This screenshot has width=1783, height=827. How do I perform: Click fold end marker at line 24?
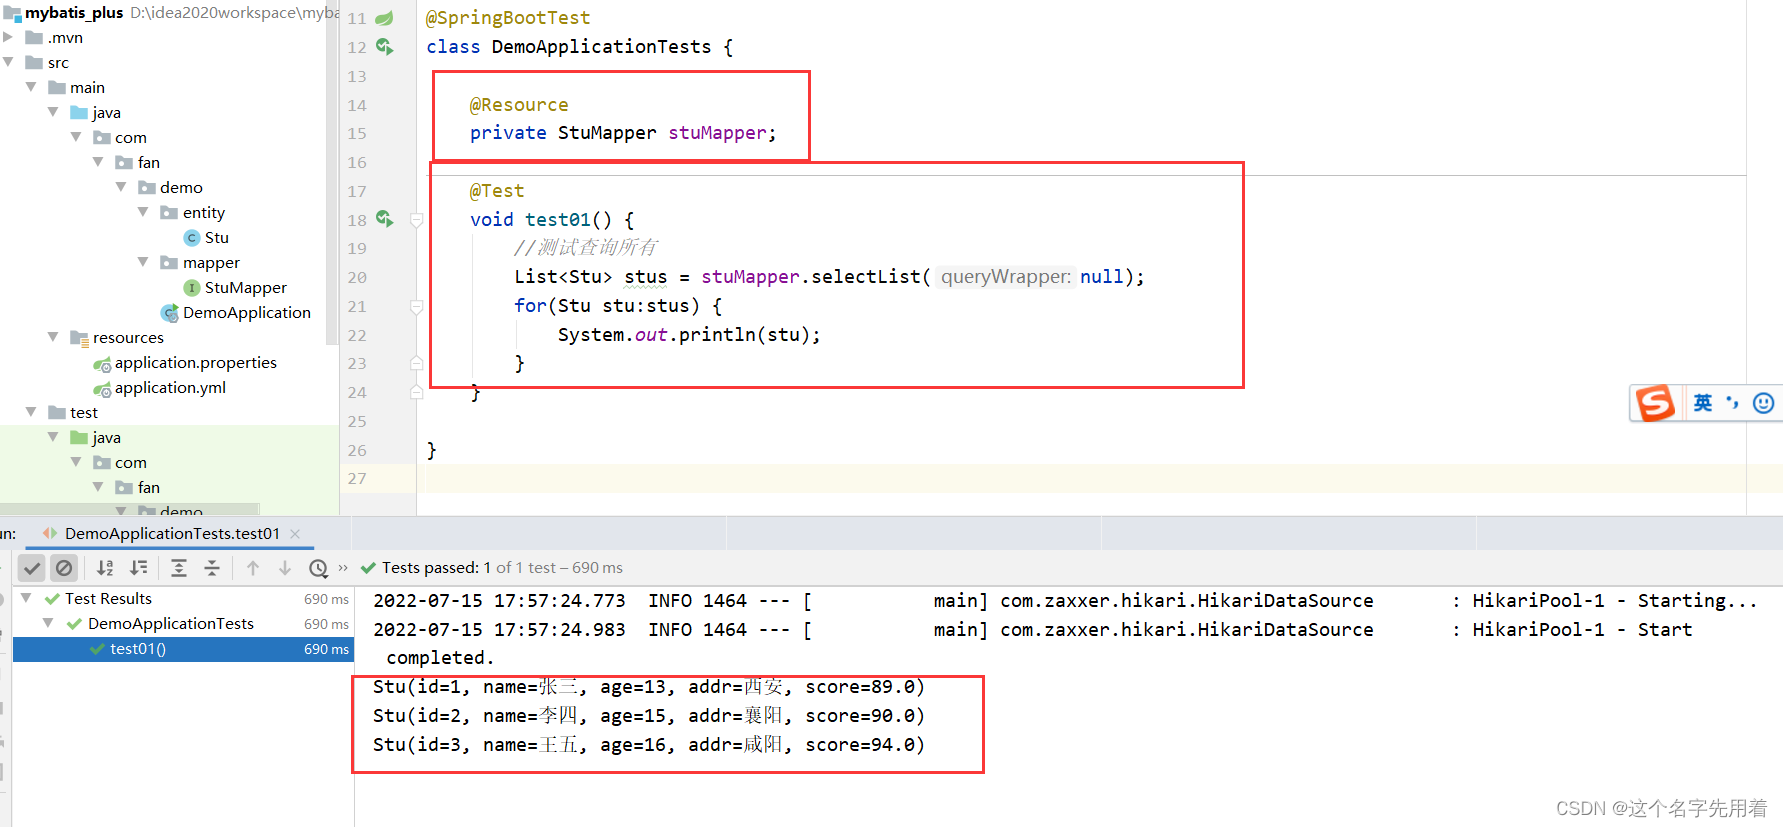[417, 393]
